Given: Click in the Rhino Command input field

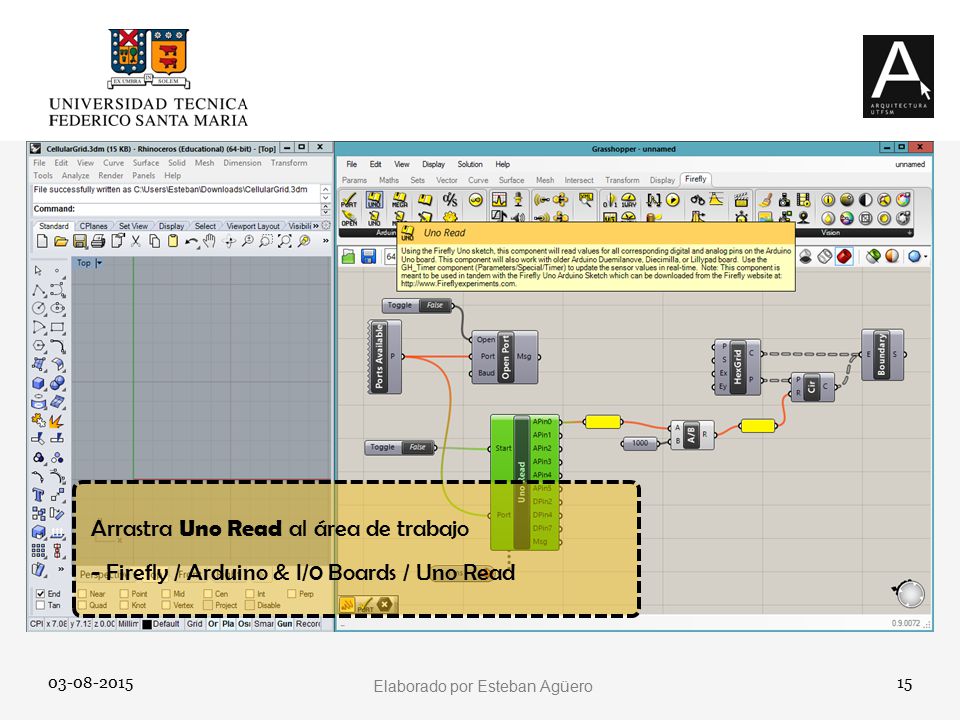Looking at the screenshot, I should tap(176, 209).
